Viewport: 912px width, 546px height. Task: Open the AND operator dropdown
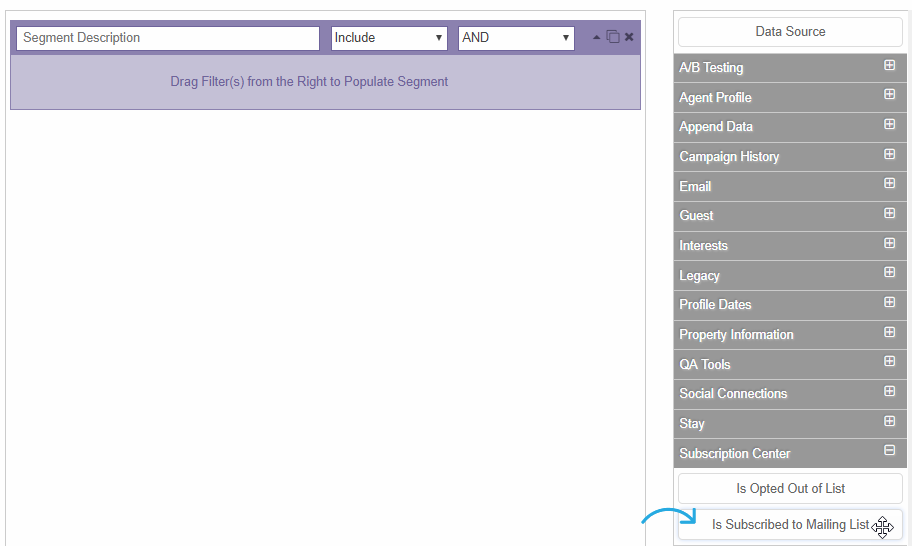pyautogui.click(x=516, y=38)
